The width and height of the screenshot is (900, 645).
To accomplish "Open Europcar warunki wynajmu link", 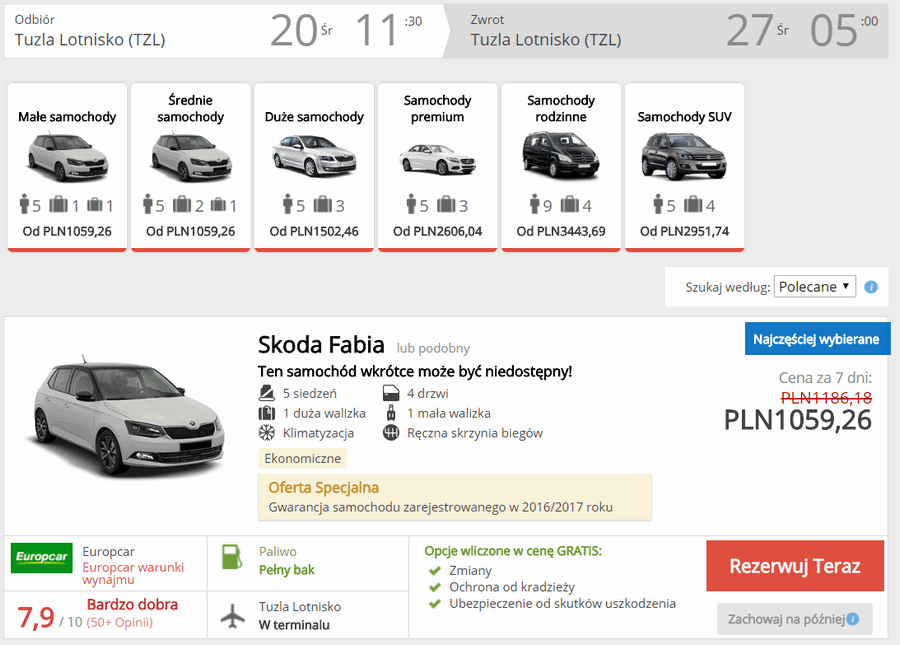I will 133,573.
